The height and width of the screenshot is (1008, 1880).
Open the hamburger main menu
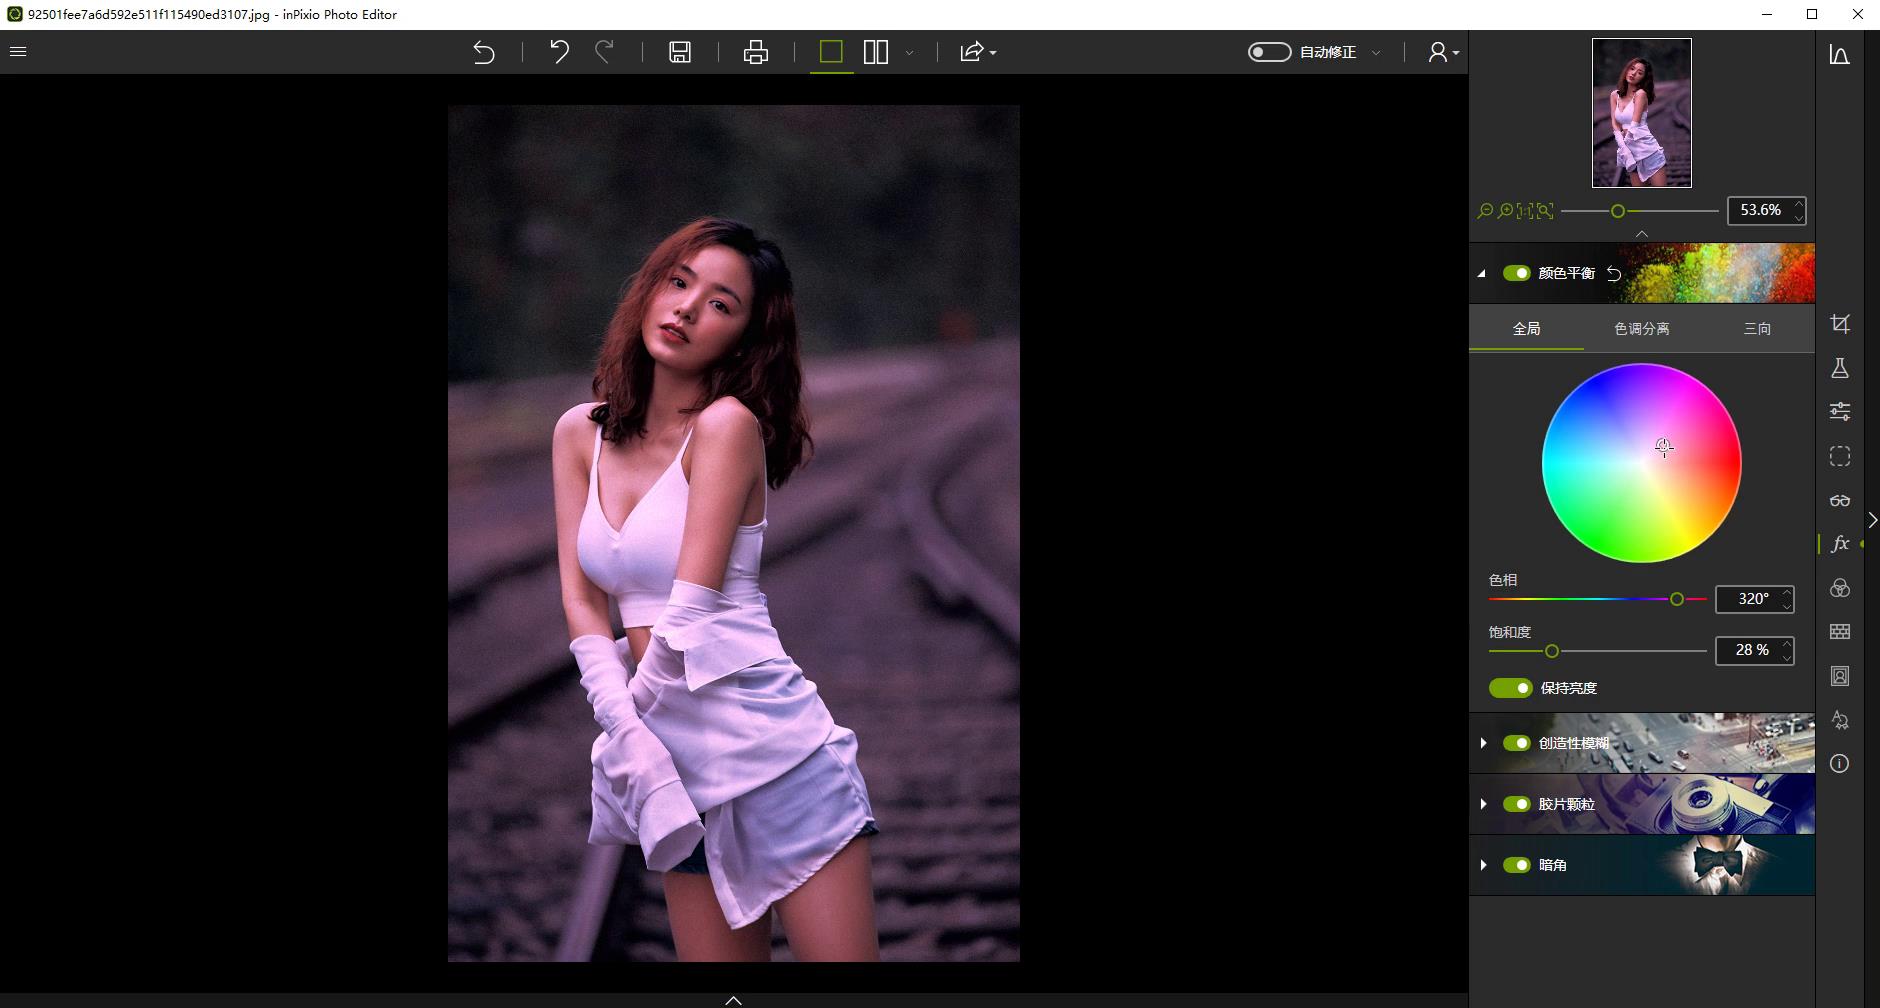point(18,52)
